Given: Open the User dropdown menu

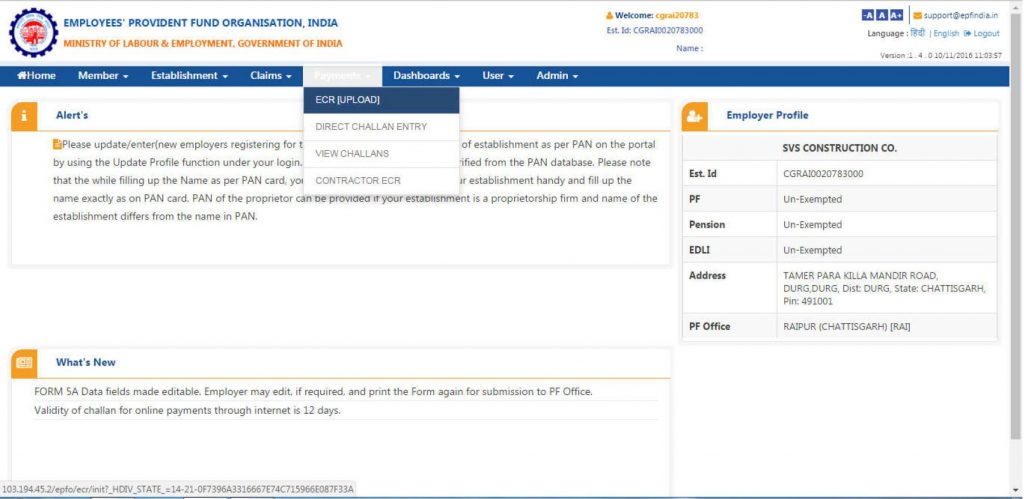Looking at the screenshot, I should tap(498, 76).
